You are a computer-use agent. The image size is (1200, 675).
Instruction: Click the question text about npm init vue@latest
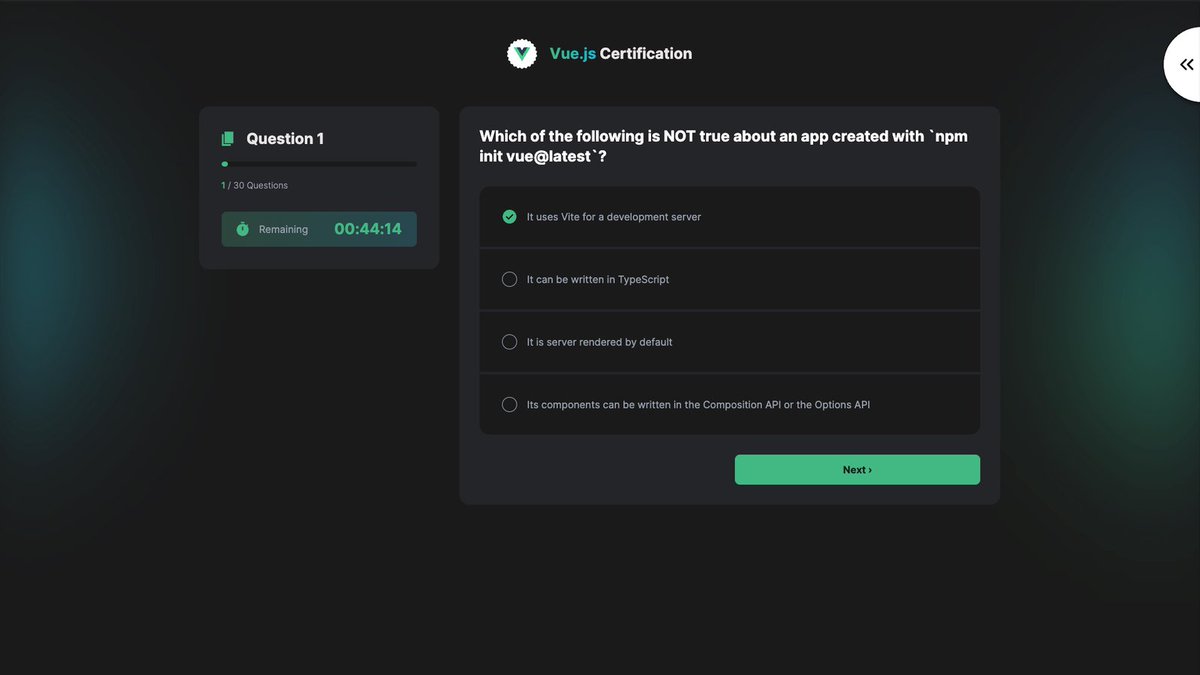point(724,146)
